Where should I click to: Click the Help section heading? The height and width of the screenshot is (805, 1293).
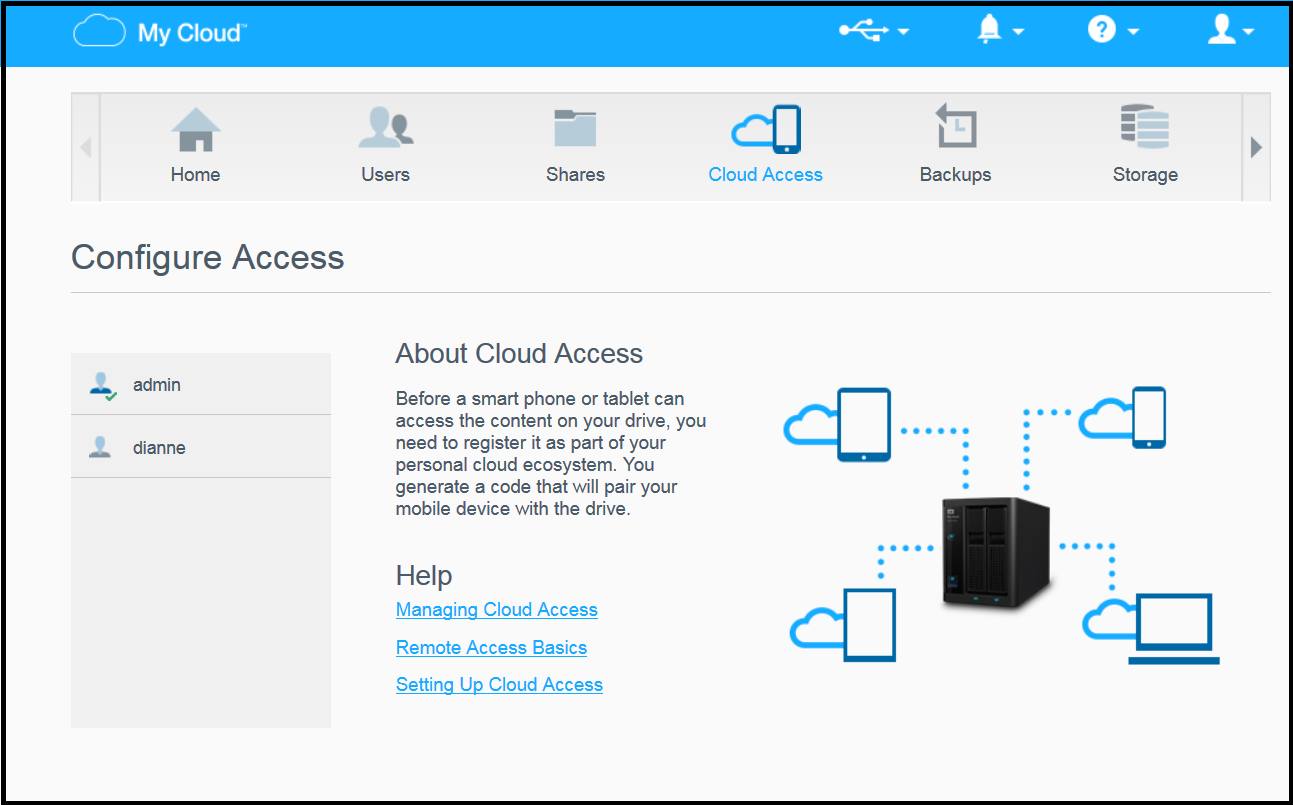[x=424, y=575]
